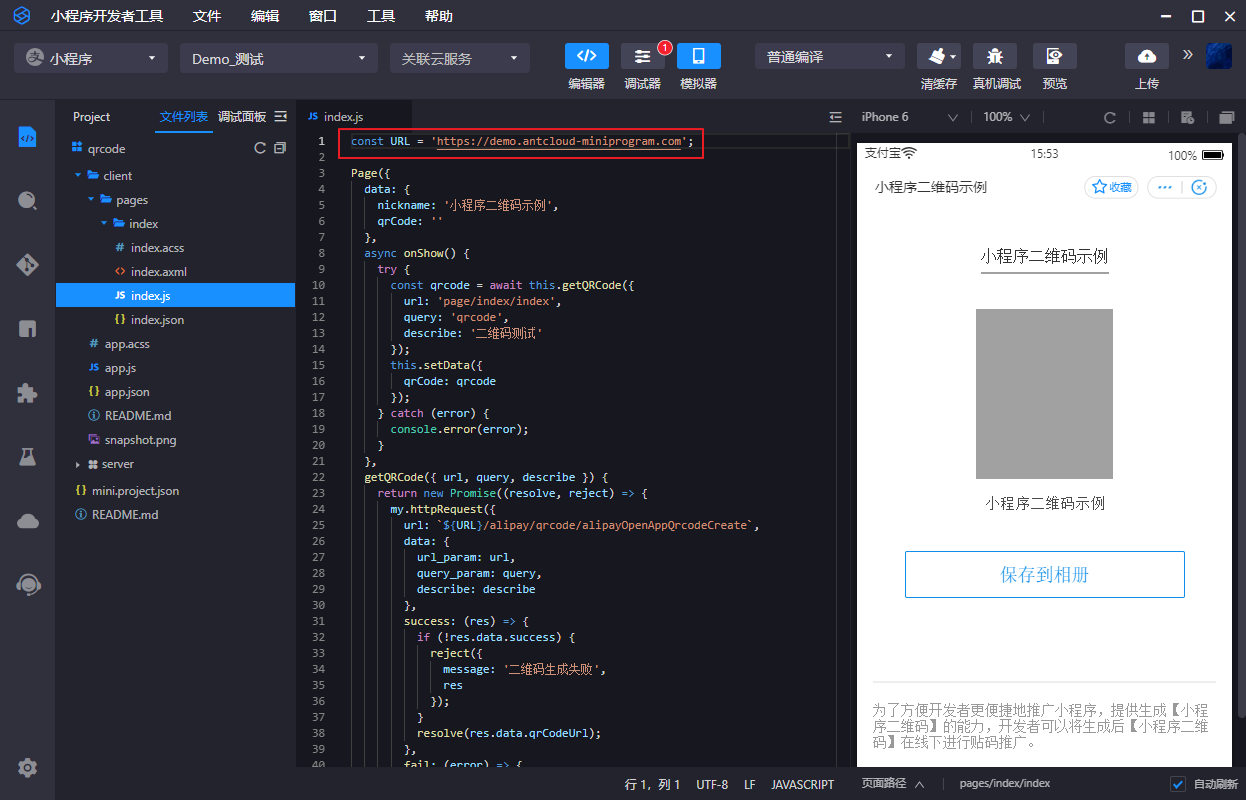Image resolution: width=1246 pixels, height=800 pixels.
Task: Open the 清缓存 dropdown arrow
Action: click(x=954, y=57)
